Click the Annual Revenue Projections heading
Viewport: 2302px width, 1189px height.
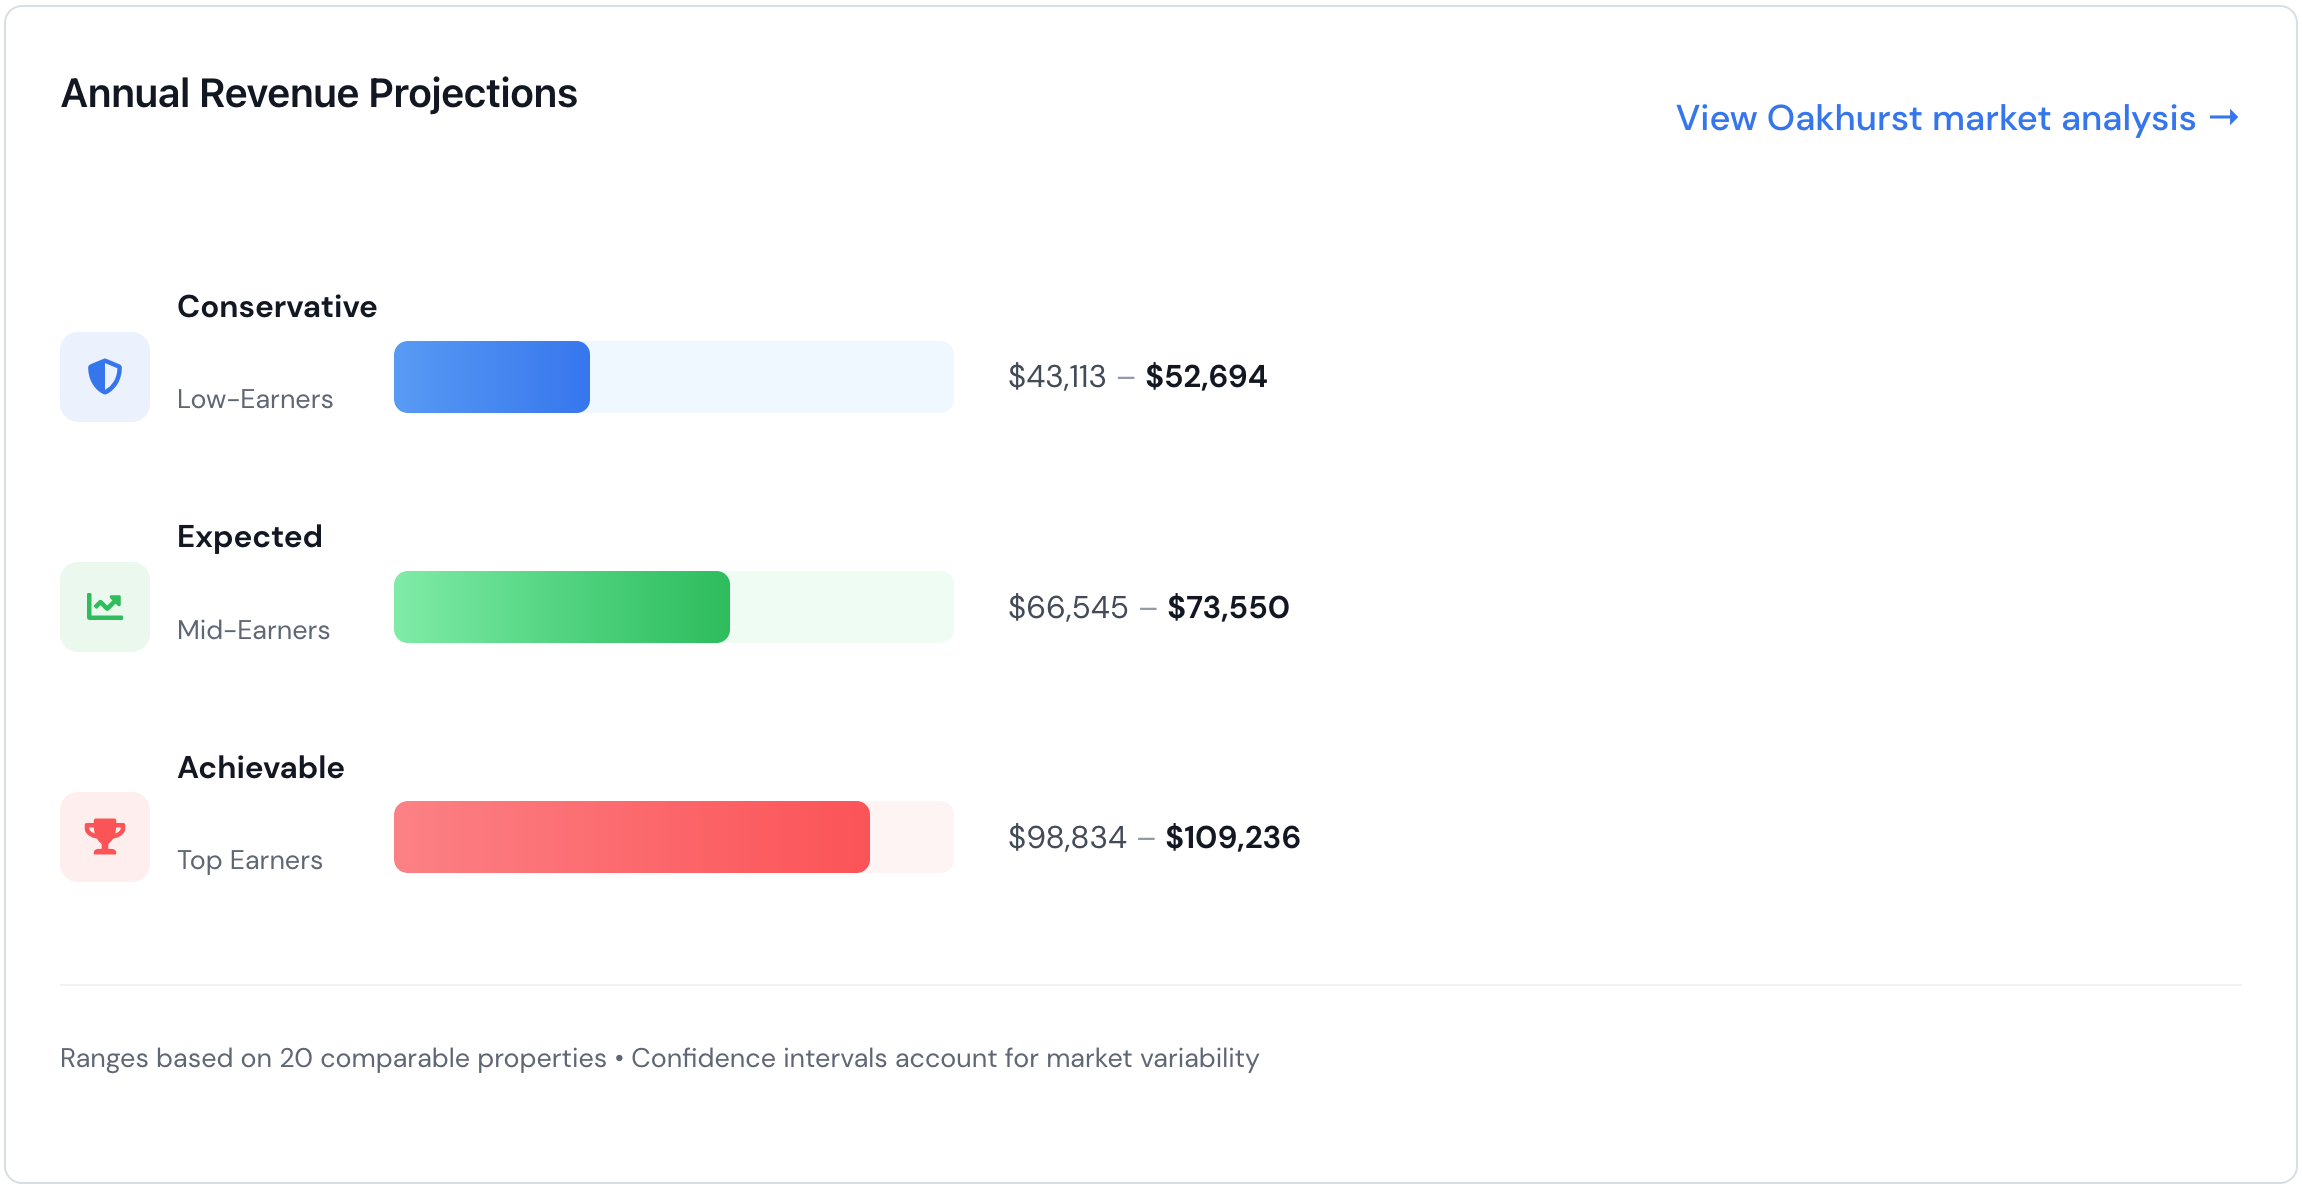tap(319, 94)
